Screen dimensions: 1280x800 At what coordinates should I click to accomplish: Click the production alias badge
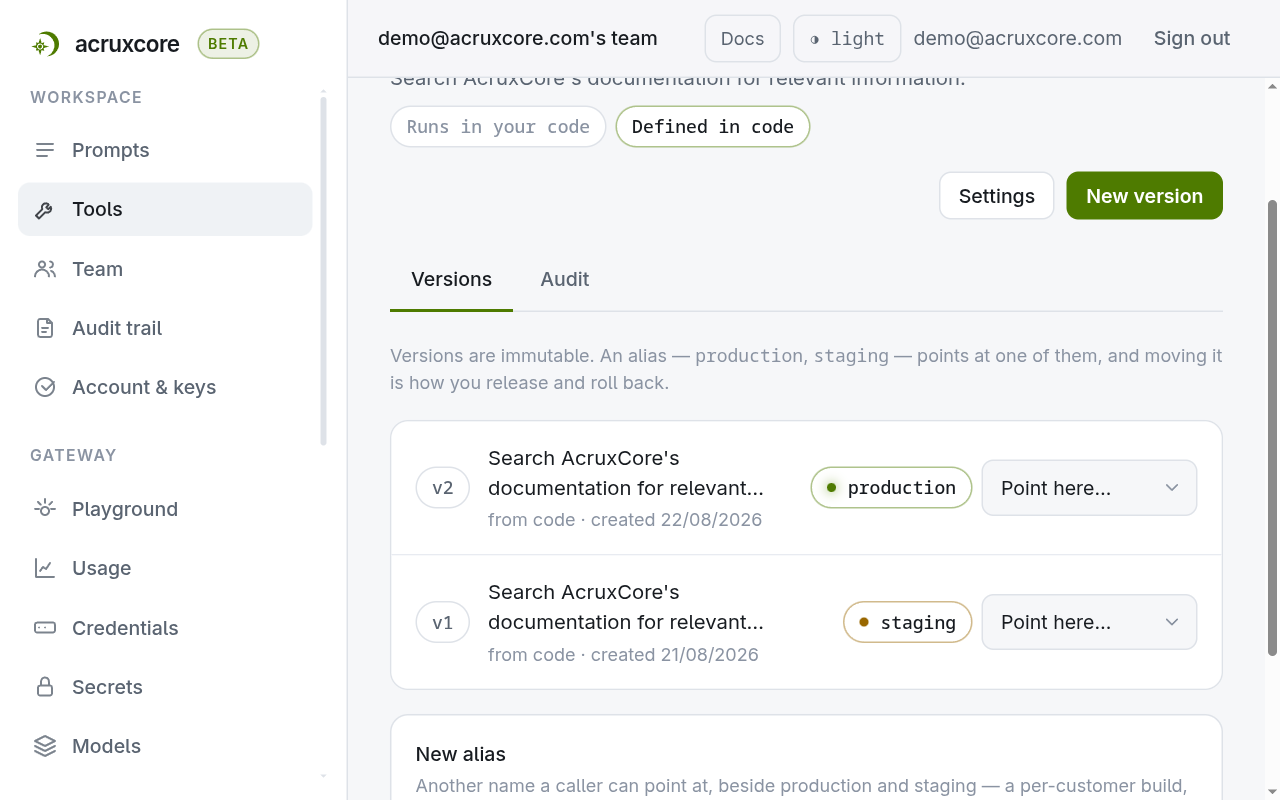(x=891, y=488)
